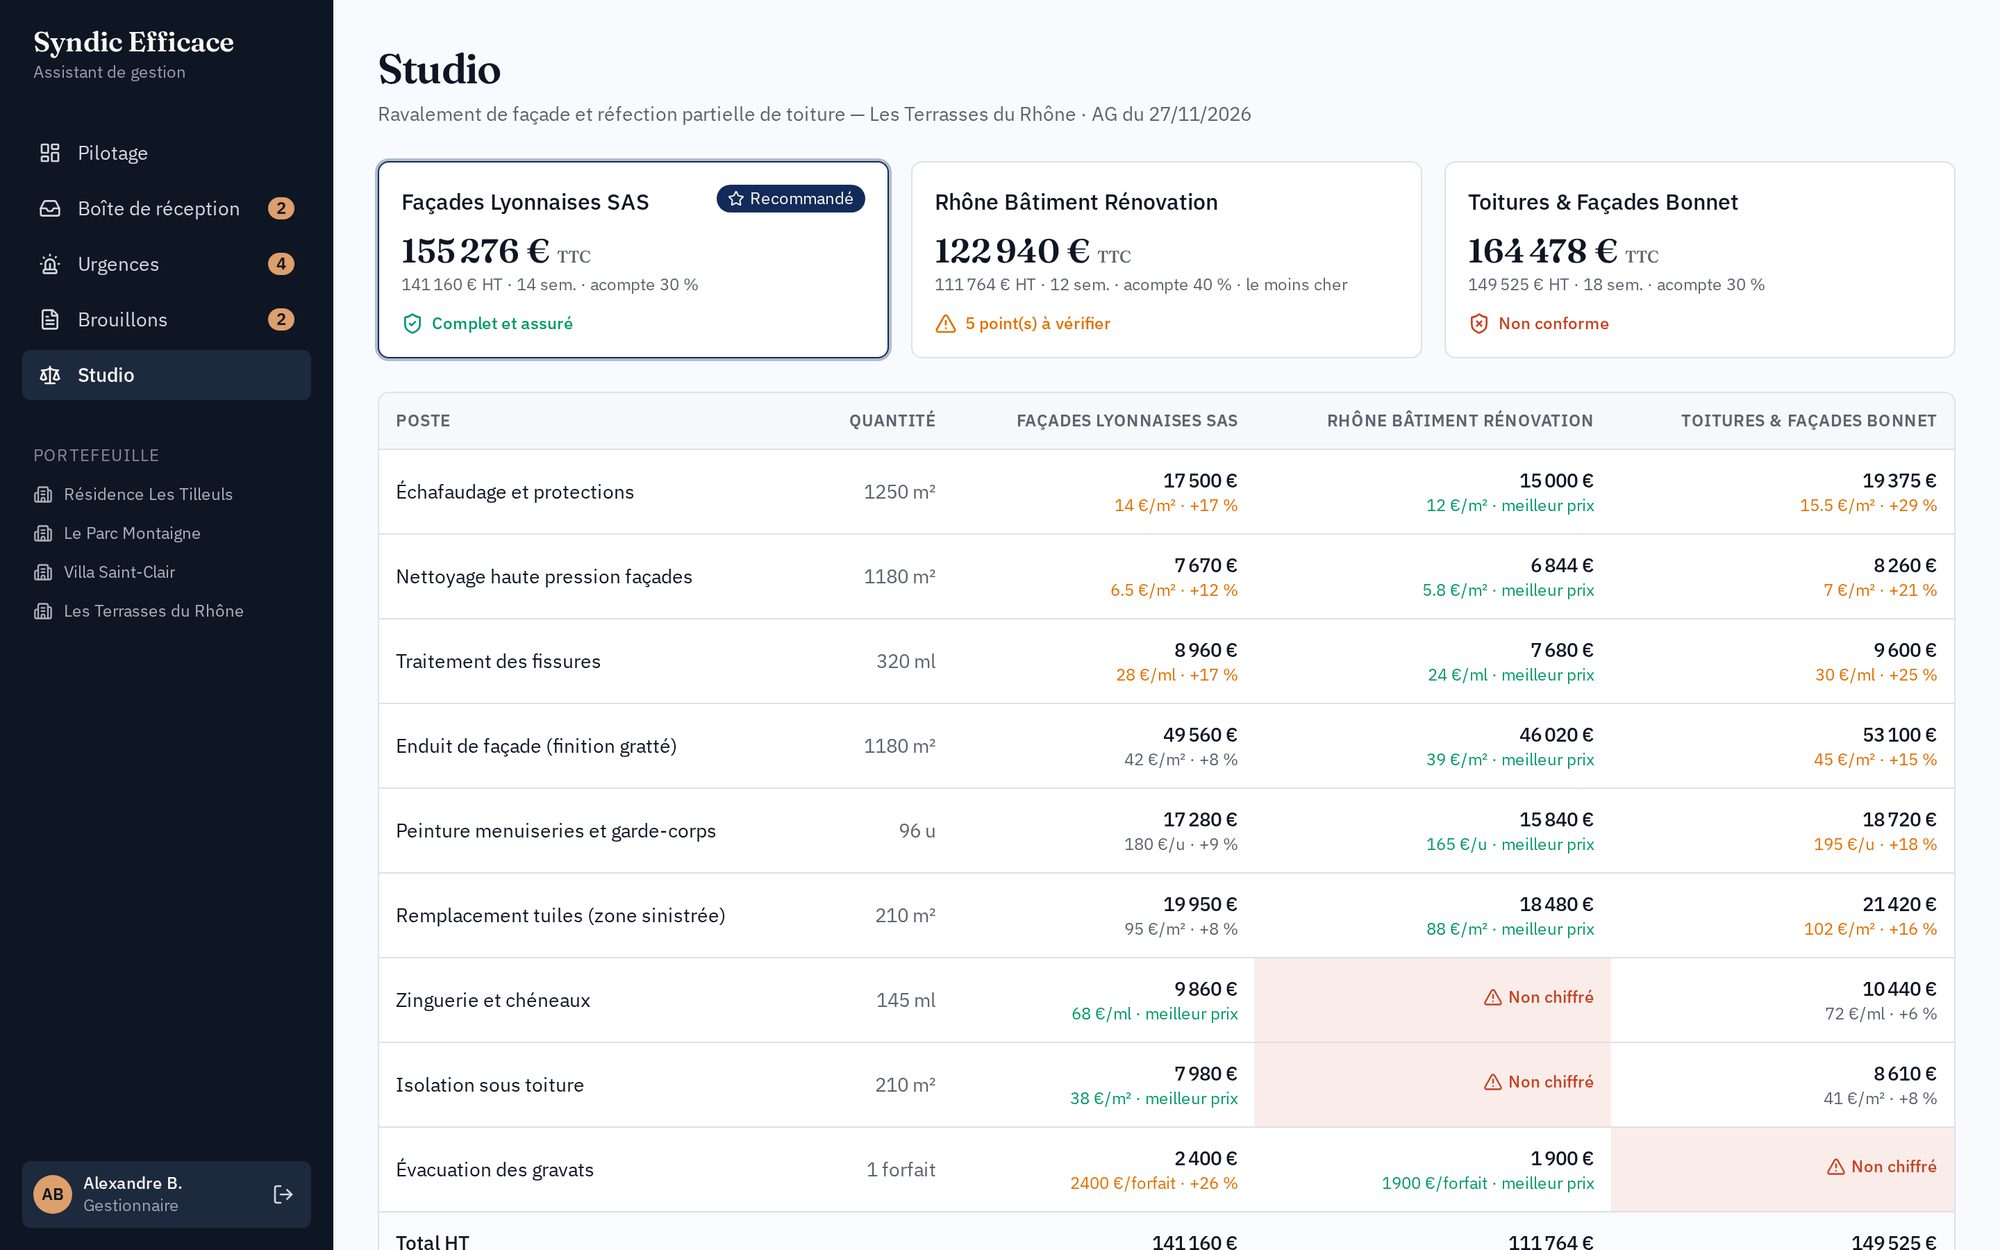The width and height of the screenshot is (2000, 1250).
Task: Click the Traitement des fissures row label
Action: [x=498, y=661]
